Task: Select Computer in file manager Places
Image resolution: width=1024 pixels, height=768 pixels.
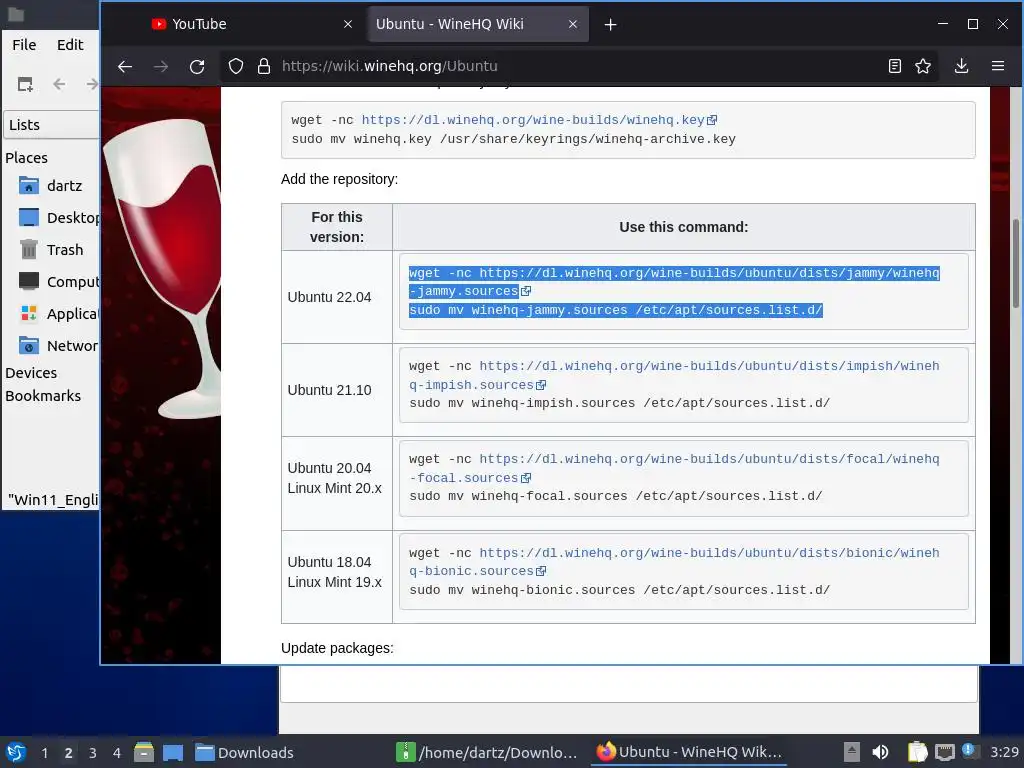Action: [x=59, y=282]
